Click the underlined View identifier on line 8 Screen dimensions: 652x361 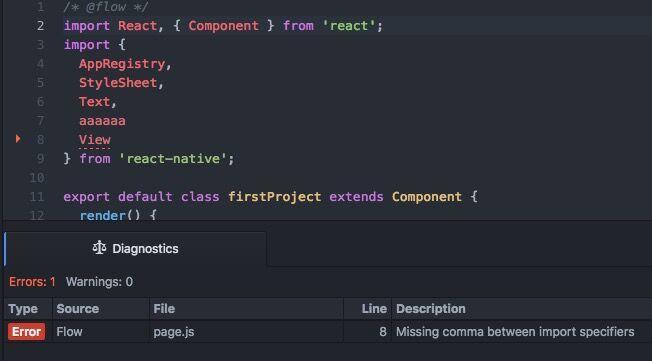tap(95, 140)
